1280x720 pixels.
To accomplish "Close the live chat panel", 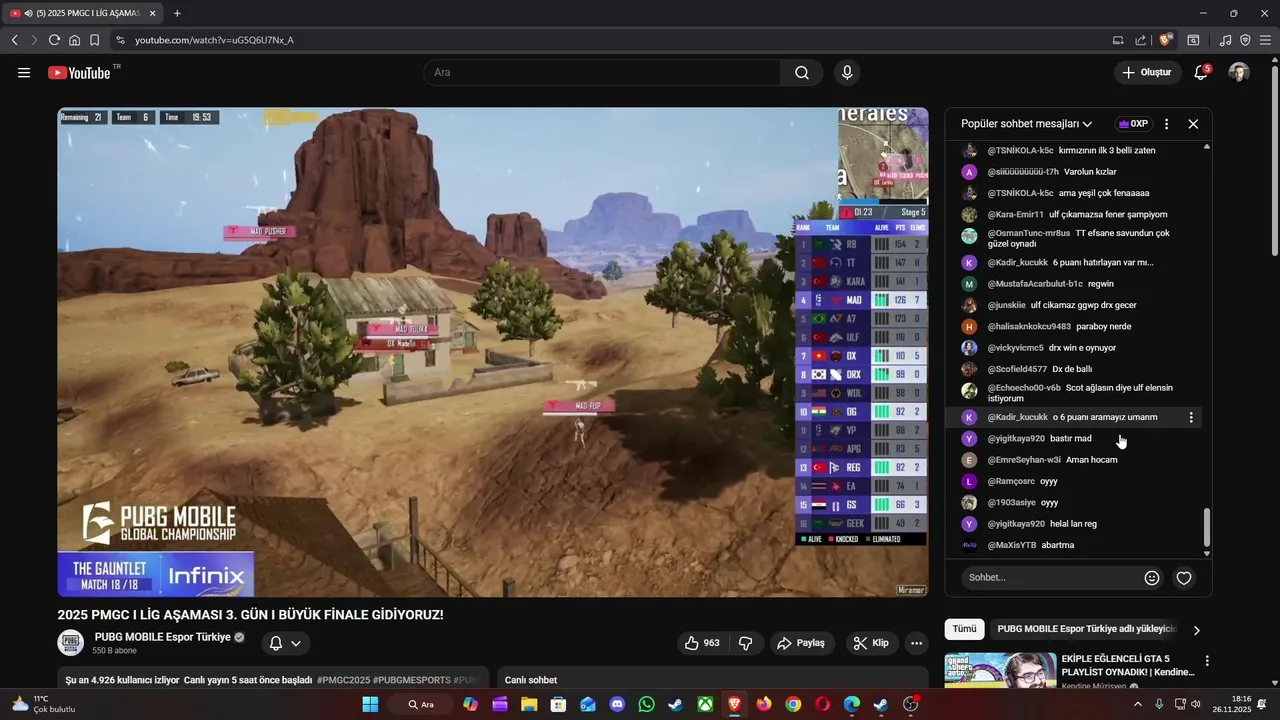I will (x=1193, y=124).
